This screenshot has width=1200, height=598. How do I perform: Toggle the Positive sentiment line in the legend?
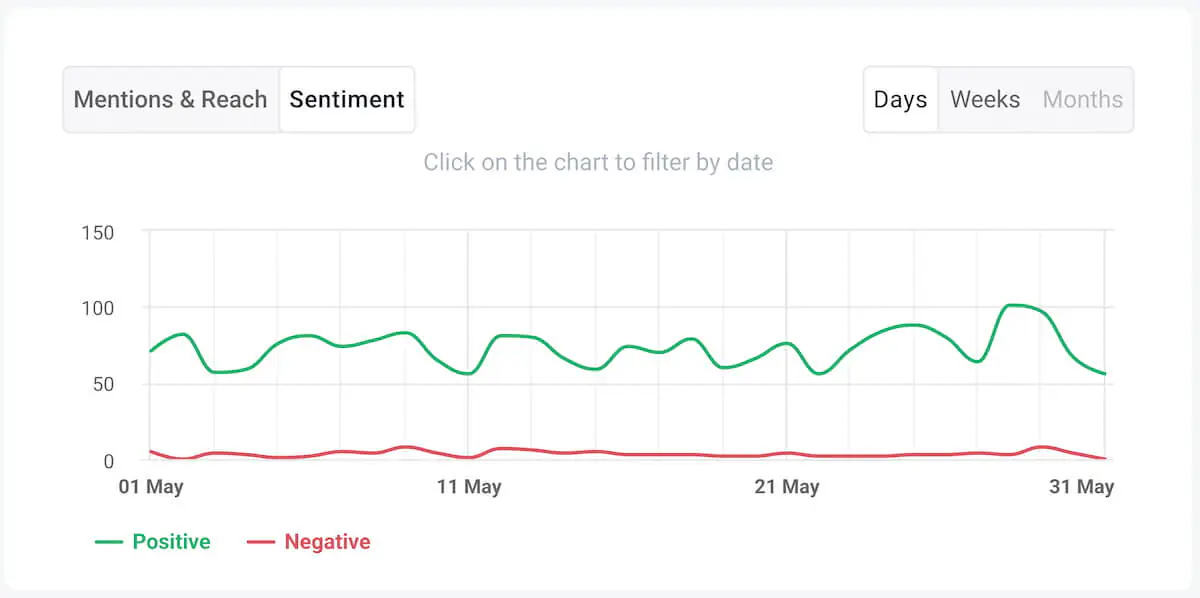pos(170,541)
